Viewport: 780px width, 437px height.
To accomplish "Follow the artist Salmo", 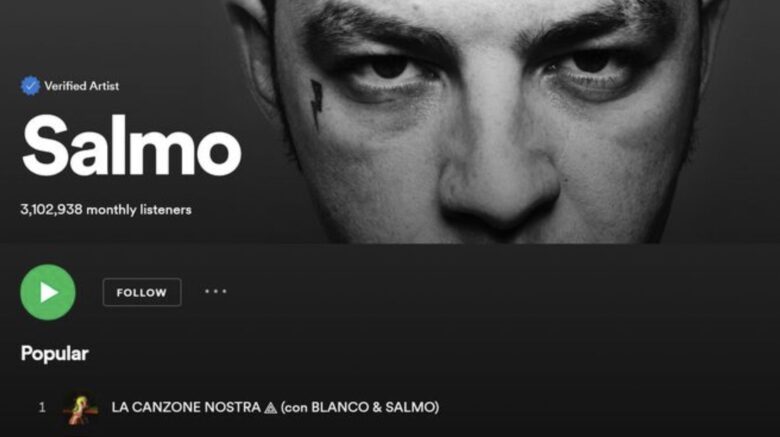I will pyautogui.click(x=142, y=292).
